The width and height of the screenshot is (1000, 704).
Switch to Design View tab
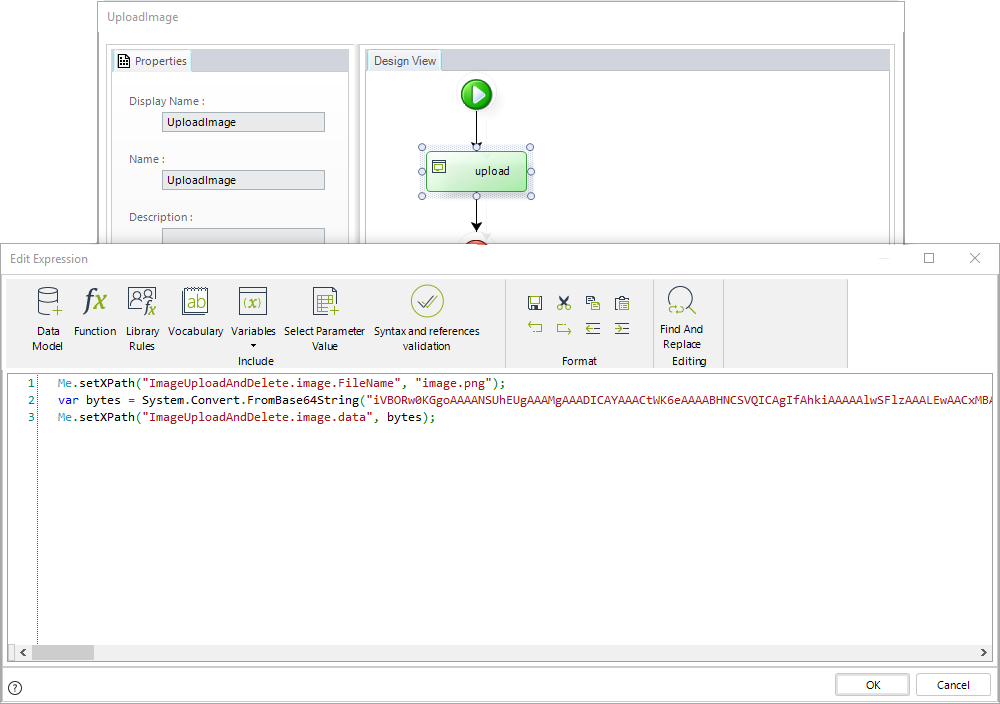(x=404, y=61)
